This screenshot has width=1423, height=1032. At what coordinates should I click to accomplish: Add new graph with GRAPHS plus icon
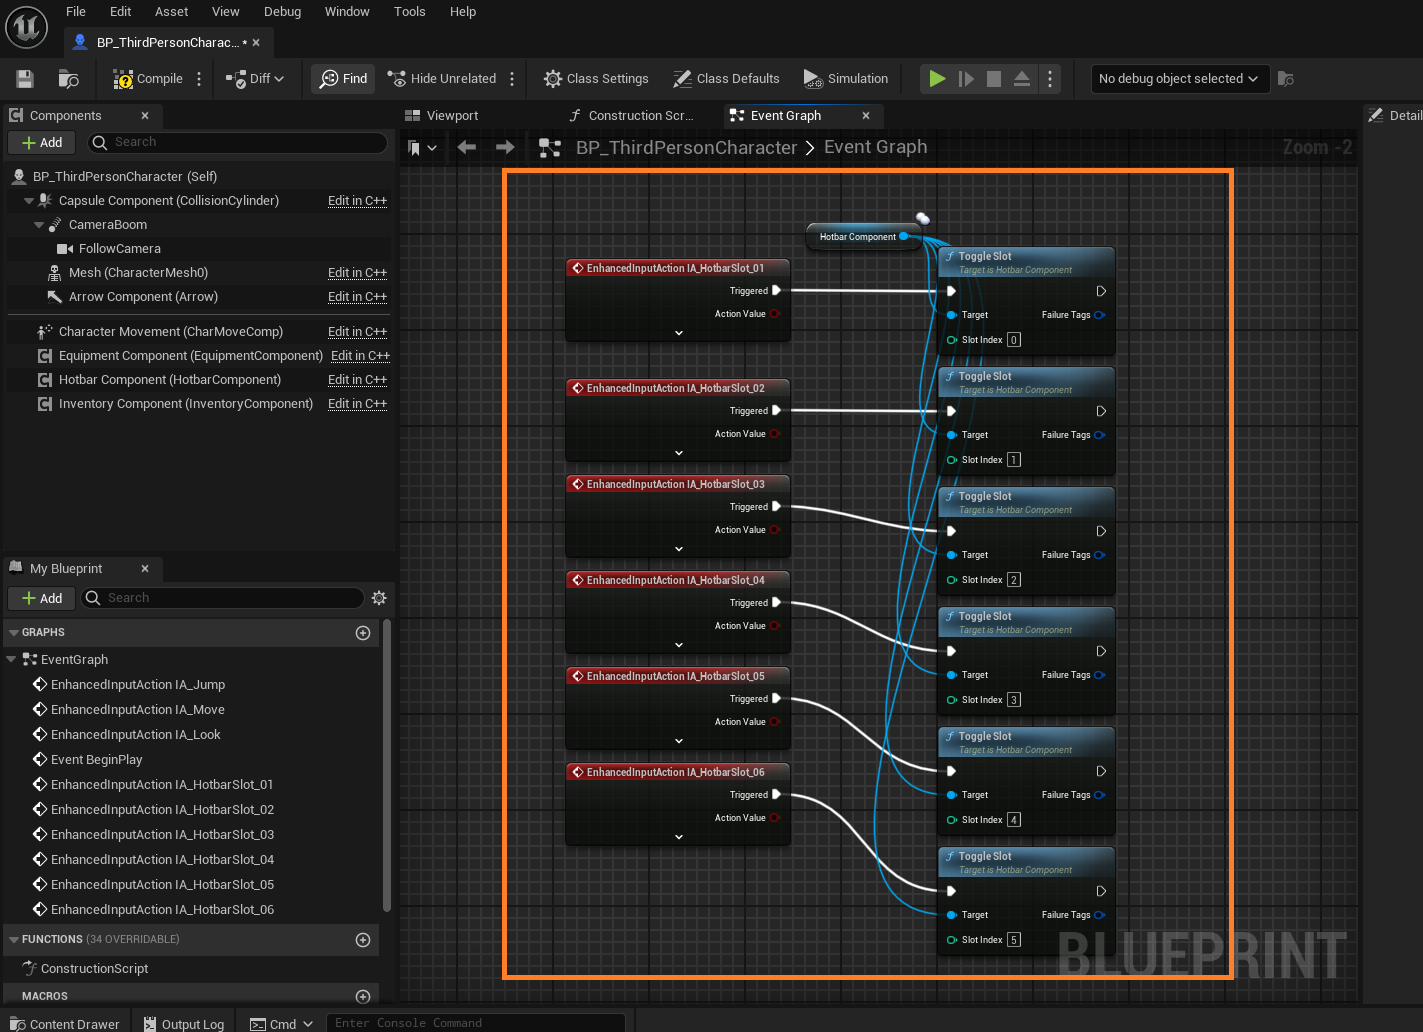(x=363, y=633)
